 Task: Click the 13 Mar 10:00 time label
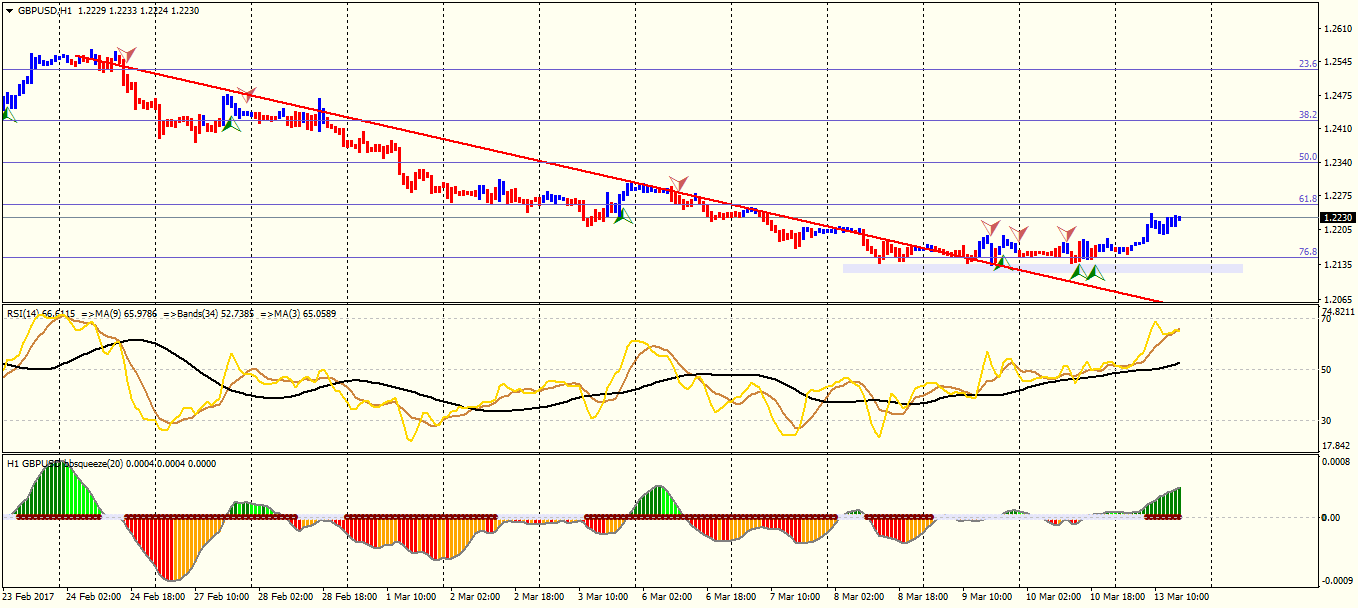(x=1182, y=597)
